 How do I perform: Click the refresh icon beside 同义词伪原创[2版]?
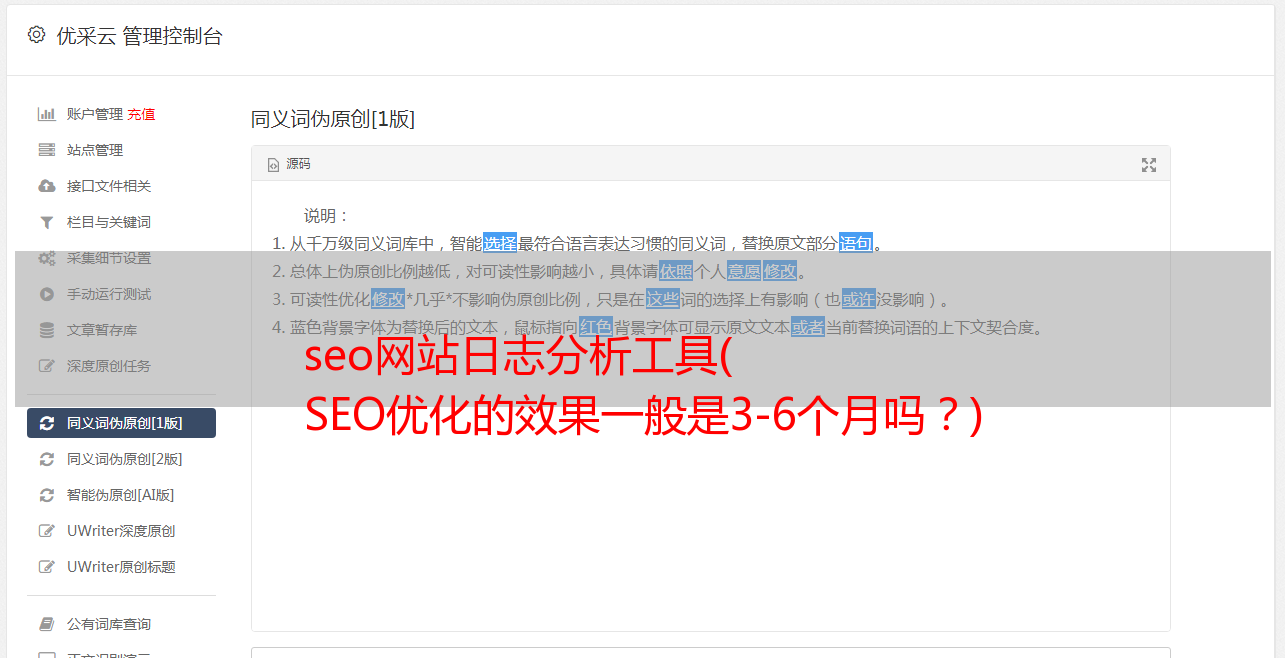tap(46, 459)
